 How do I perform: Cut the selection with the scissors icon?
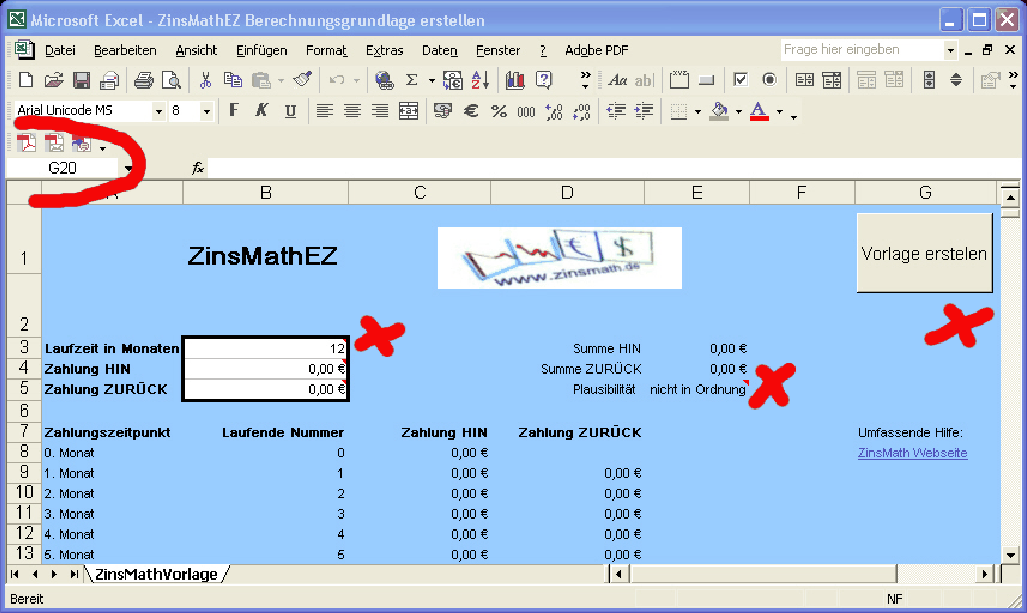pos(206,80)
